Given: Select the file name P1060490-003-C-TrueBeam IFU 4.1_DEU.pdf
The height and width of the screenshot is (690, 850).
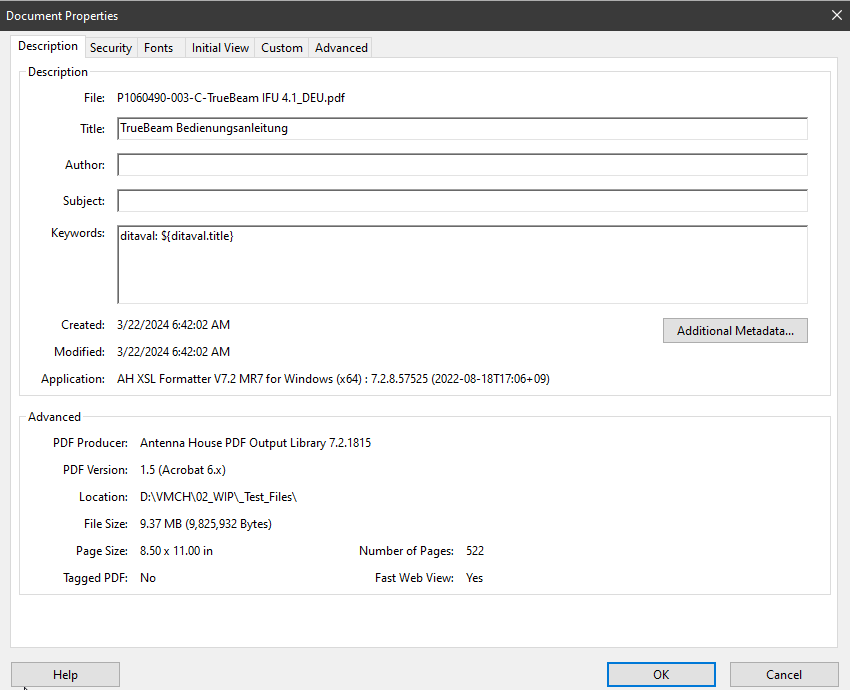Looking at the screenshot, I should click(231, 98).
